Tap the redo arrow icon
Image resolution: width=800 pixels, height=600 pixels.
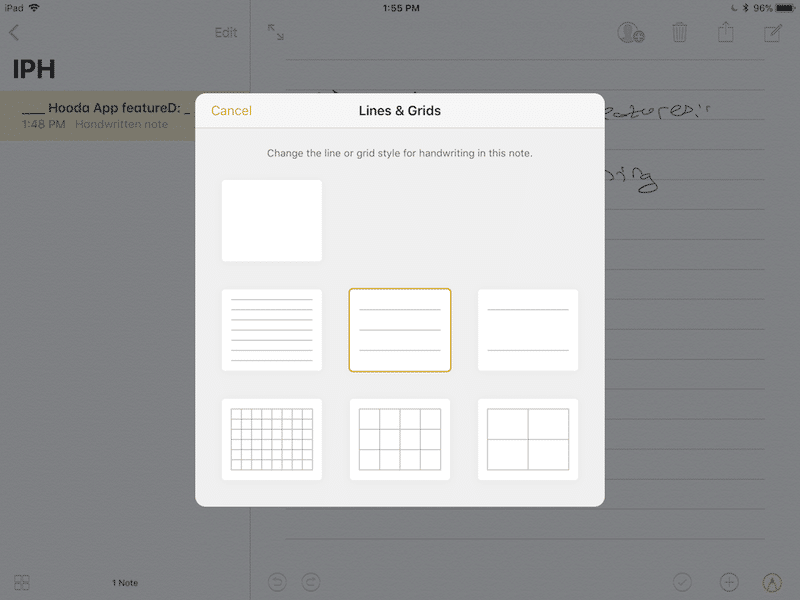pyautogui.click(x=310, y=581)
